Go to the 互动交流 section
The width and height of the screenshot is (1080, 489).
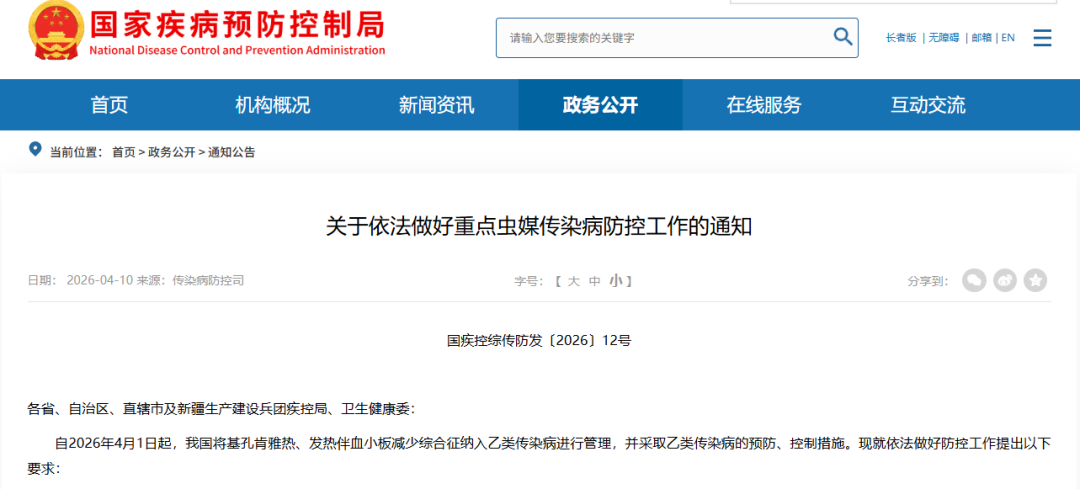(x=928, y=105)
